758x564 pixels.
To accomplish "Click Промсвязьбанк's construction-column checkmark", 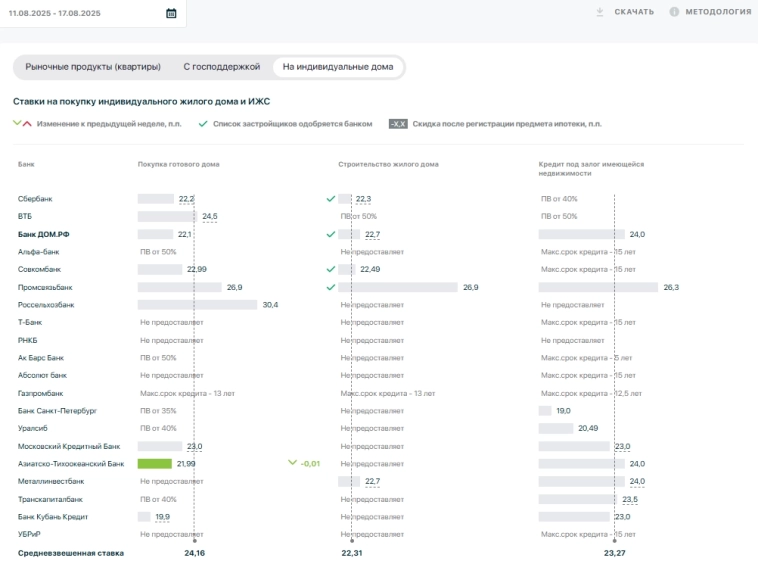I will coord(331,287).
